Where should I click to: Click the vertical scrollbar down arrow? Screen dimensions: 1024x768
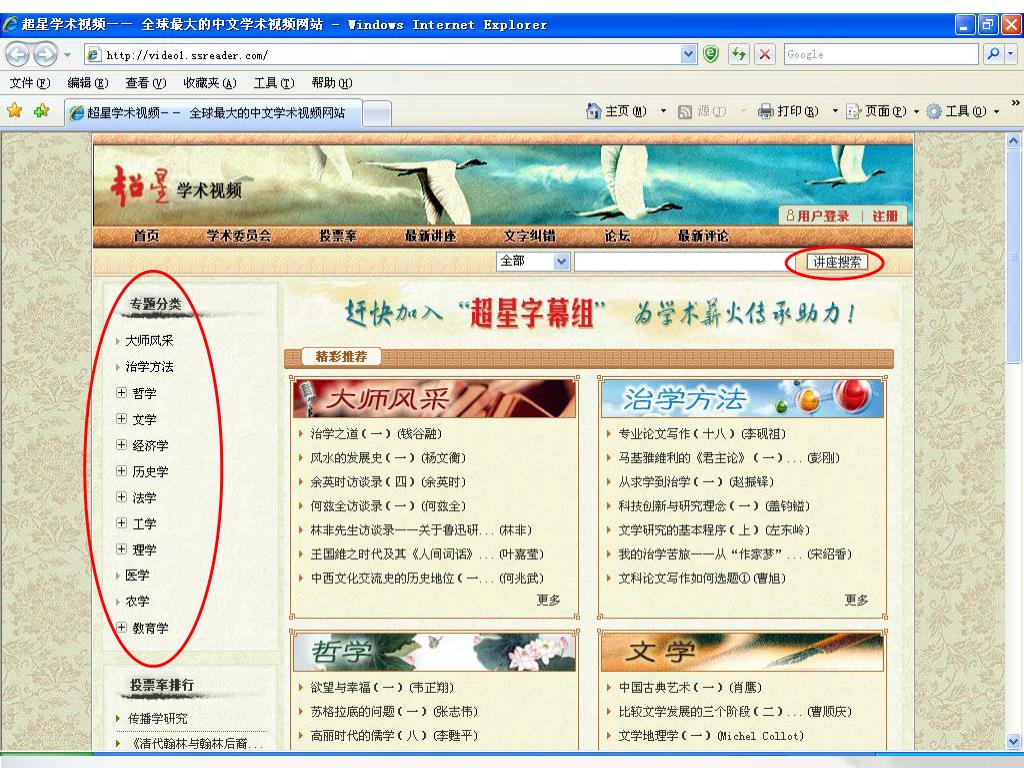tap(1014, 741)
